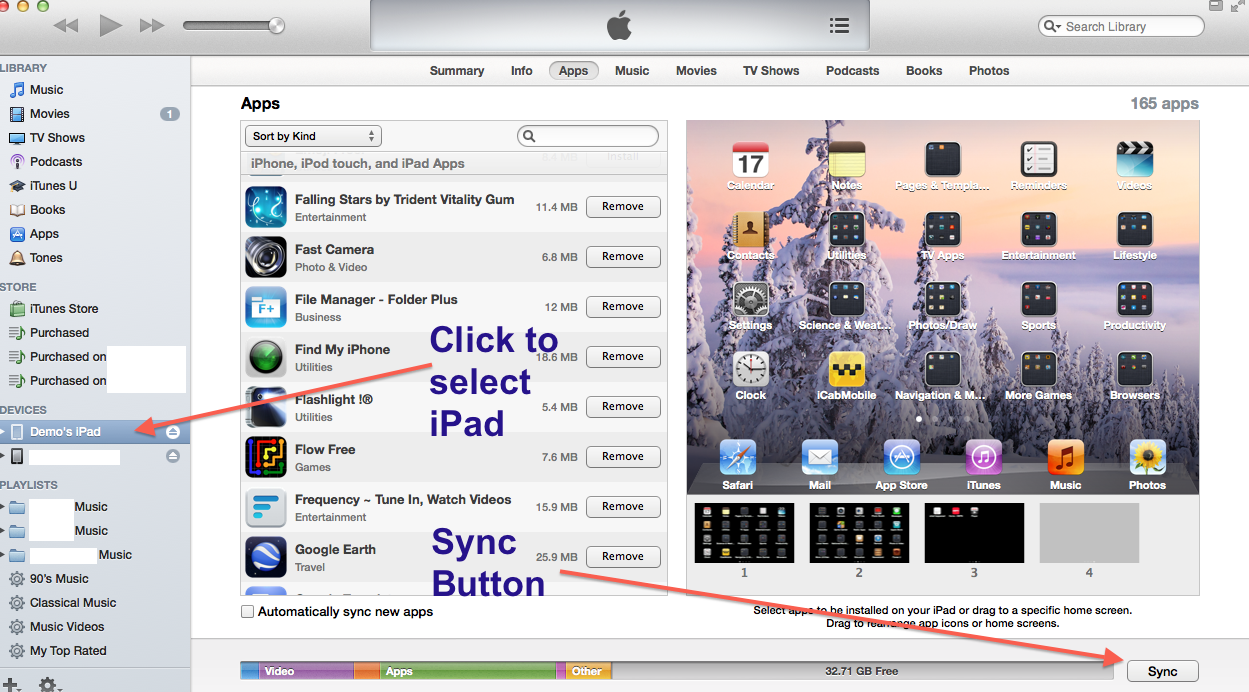Select TV Shows in the sidebar
The image size is (1249, 692).
57,138
